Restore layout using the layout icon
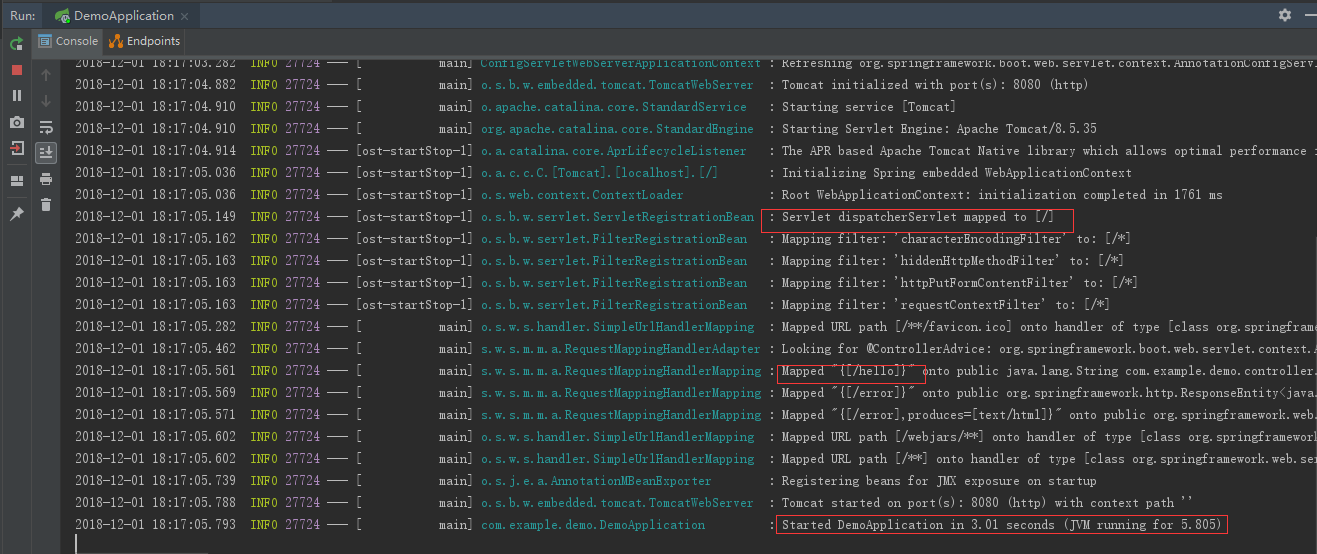This screenshot has height=554, width=1317. coord(16,181)
